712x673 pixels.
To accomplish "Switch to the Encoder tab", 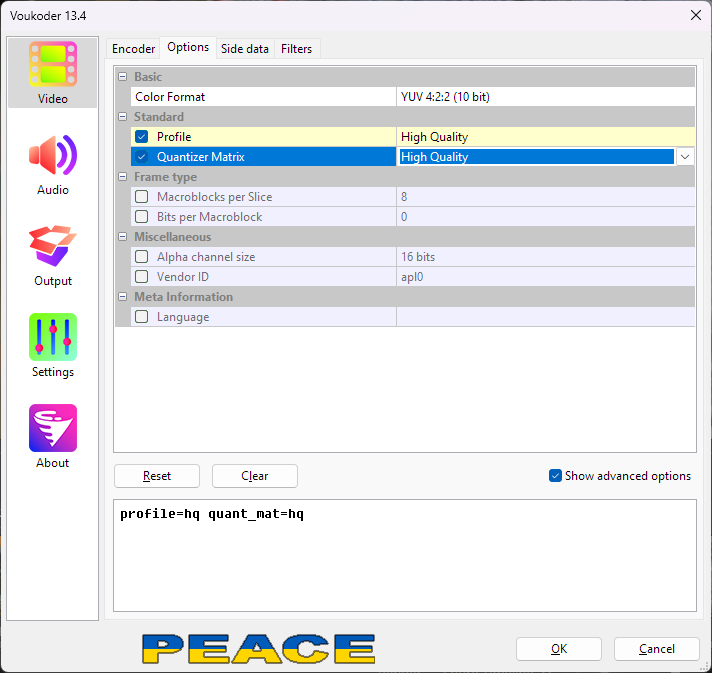I will 133,49.
